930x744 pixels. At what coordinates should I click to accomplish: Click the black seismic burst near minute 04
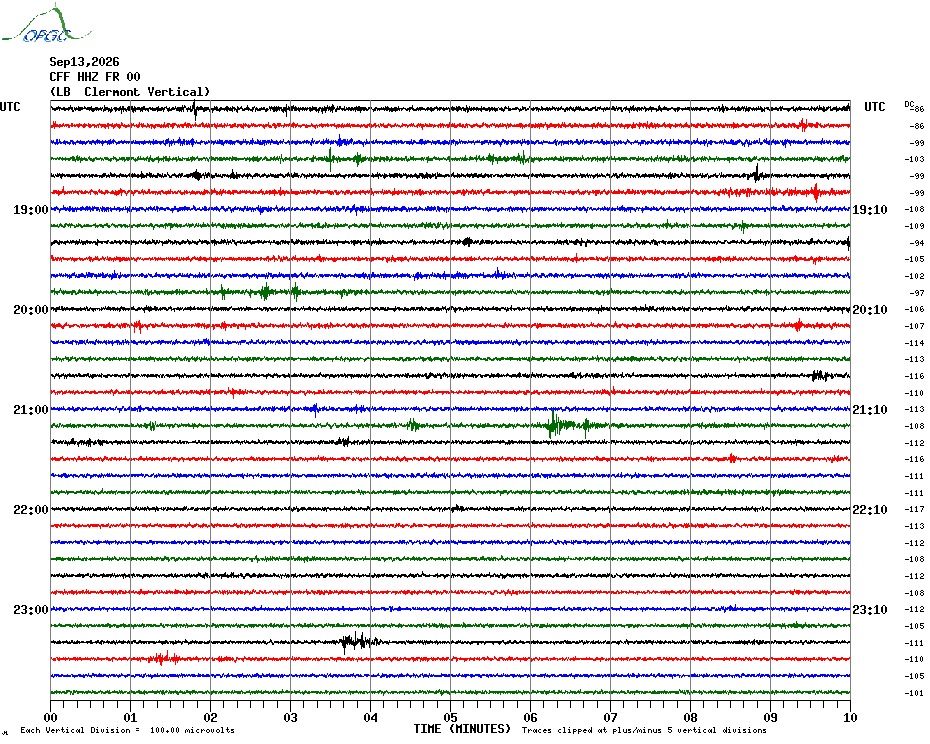pyautogui.click(x=360, y=641)
